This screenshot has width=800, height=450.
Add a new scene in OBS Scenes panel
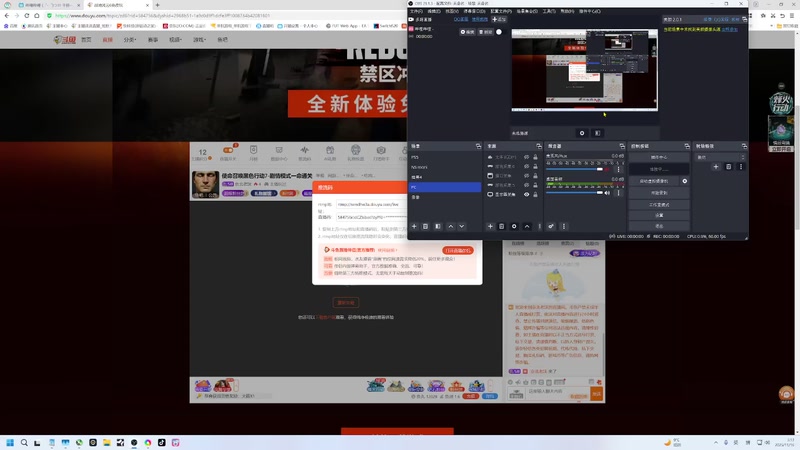click(414, 227)
